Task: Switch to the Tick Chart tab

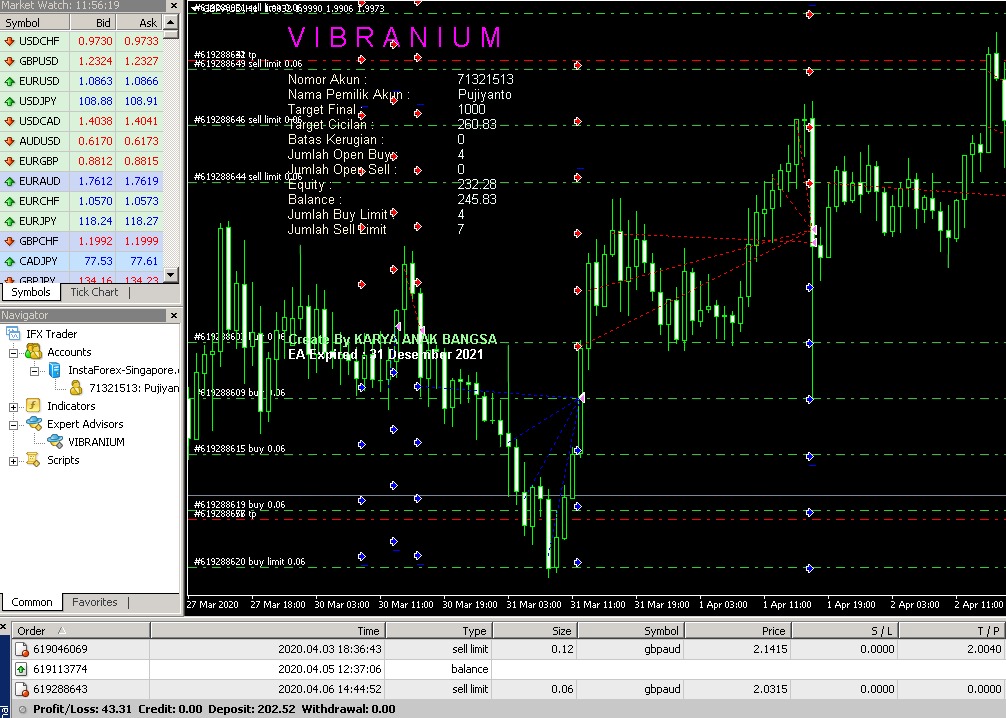Action: pos(94,293)
